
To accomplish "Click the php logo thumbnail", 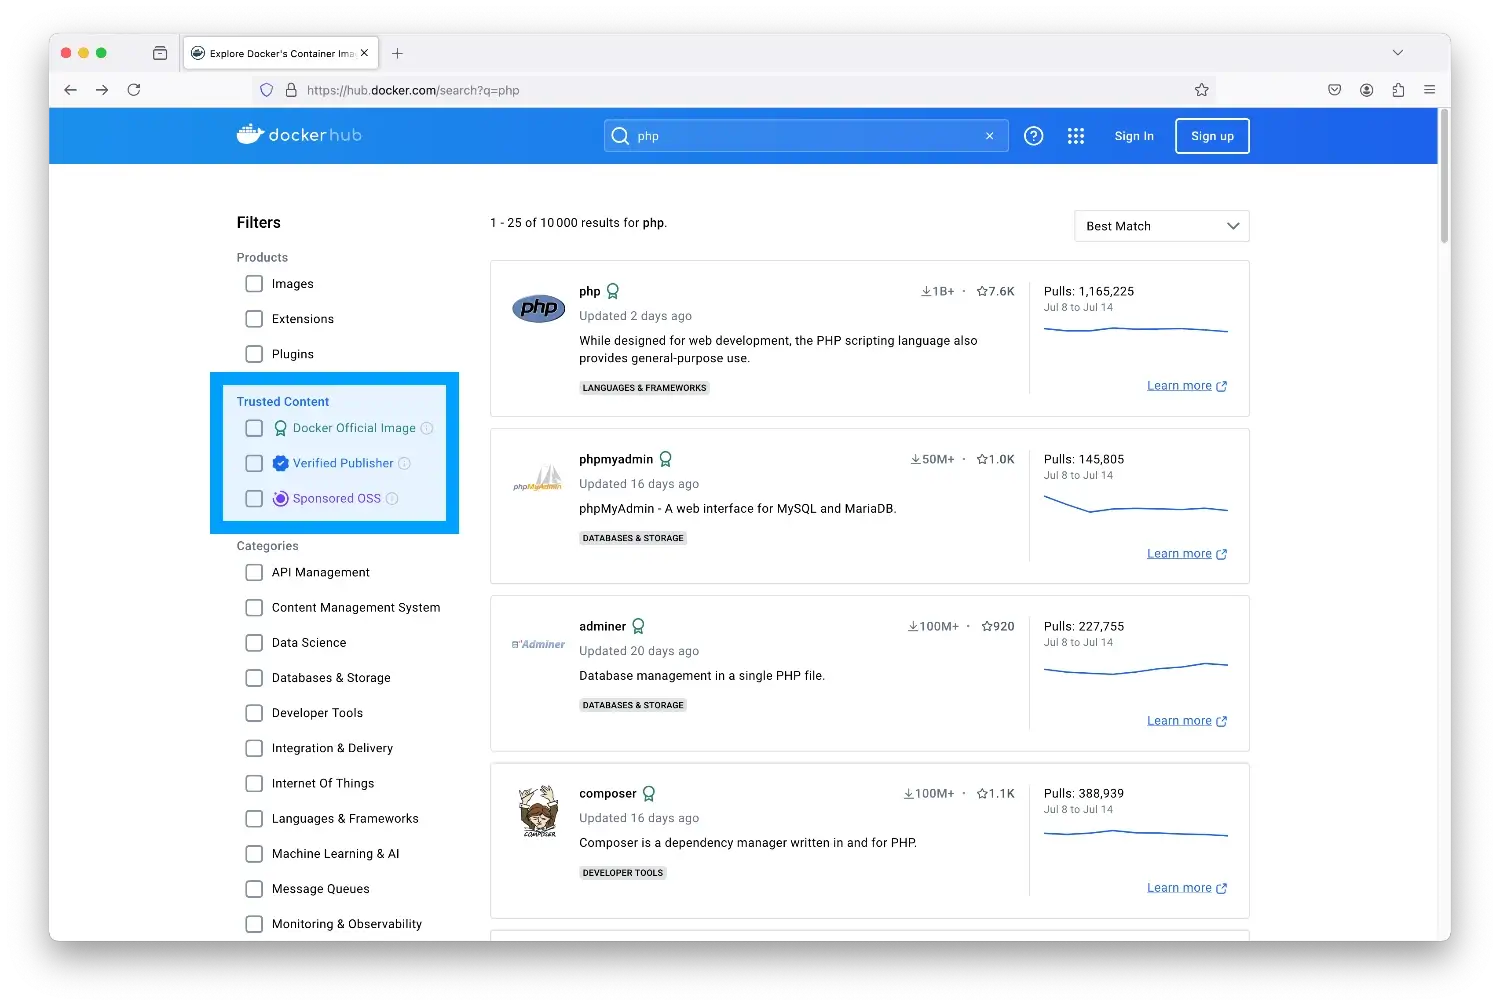I will tap(539, 308).
